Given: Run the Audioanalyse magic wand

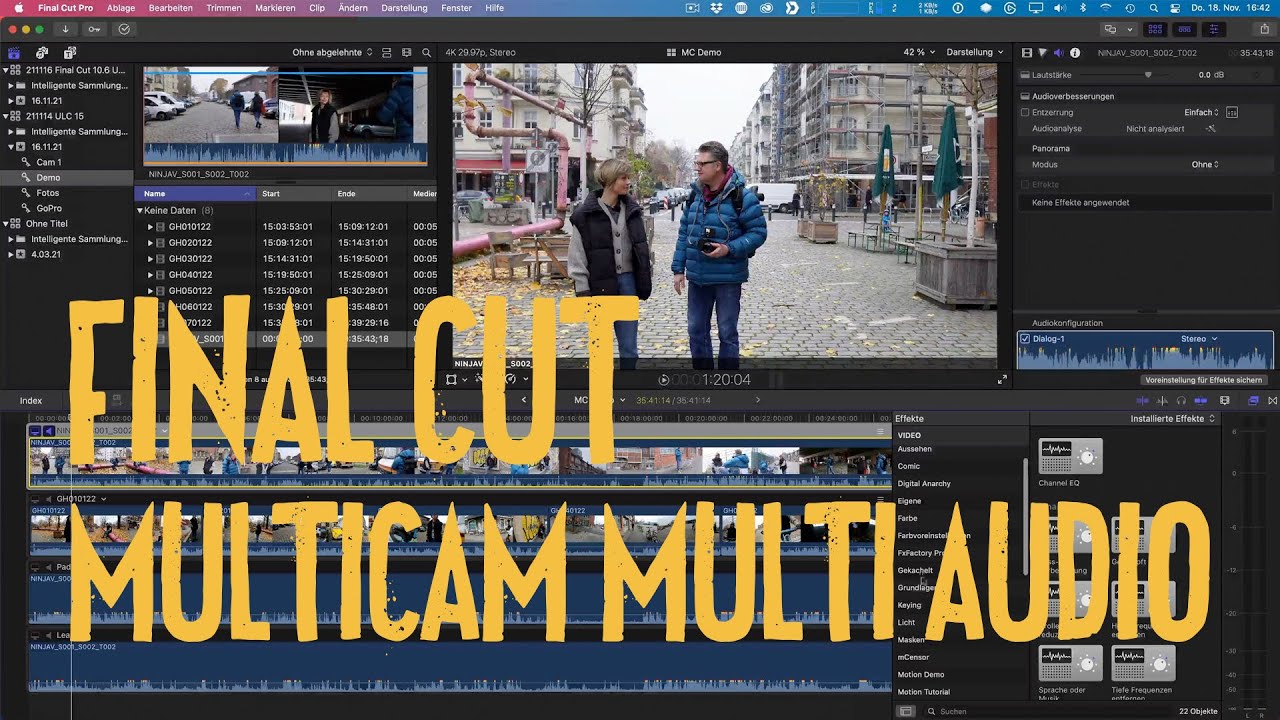Looking at the screenshot, I should 1210,129.
